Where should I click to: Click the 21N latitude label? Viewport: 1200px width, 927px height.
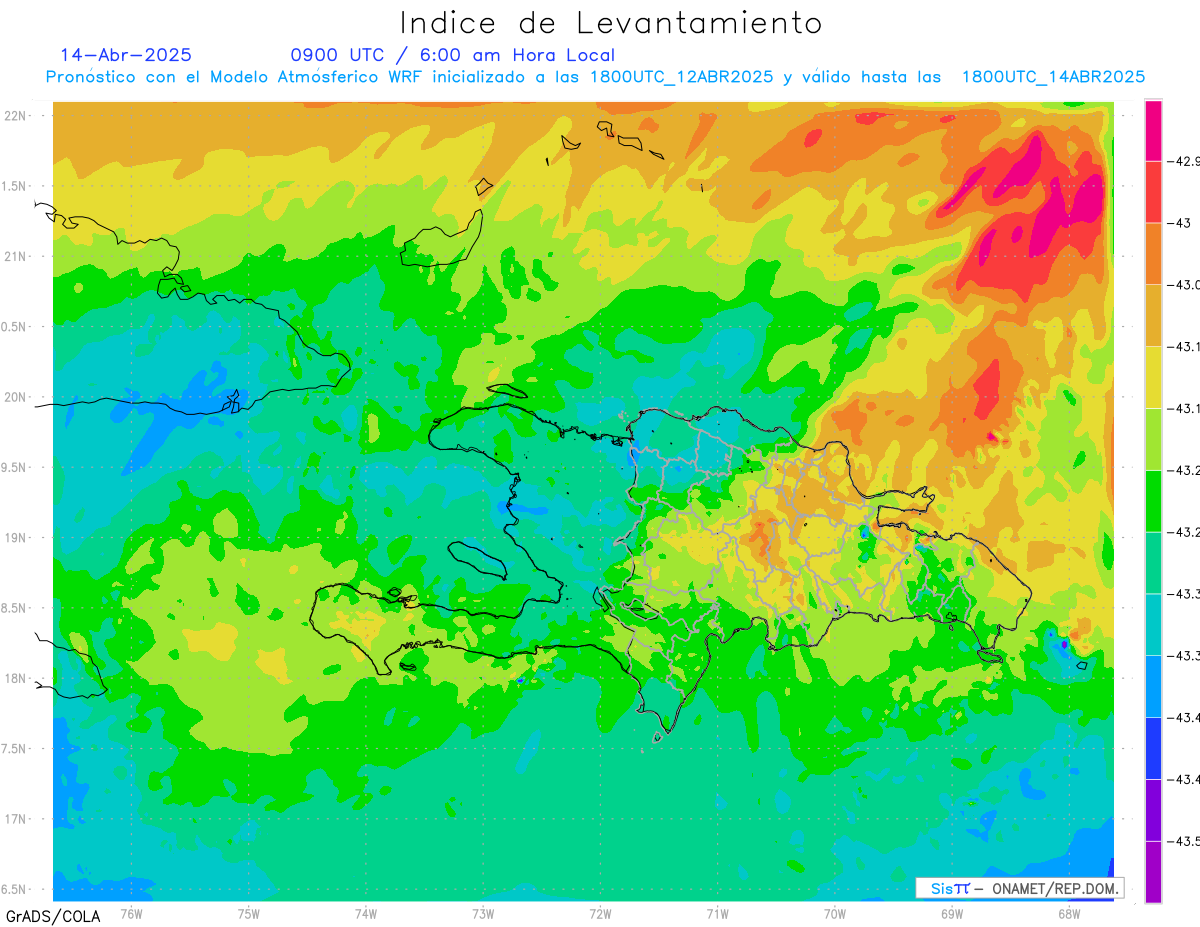click(15, 257)
